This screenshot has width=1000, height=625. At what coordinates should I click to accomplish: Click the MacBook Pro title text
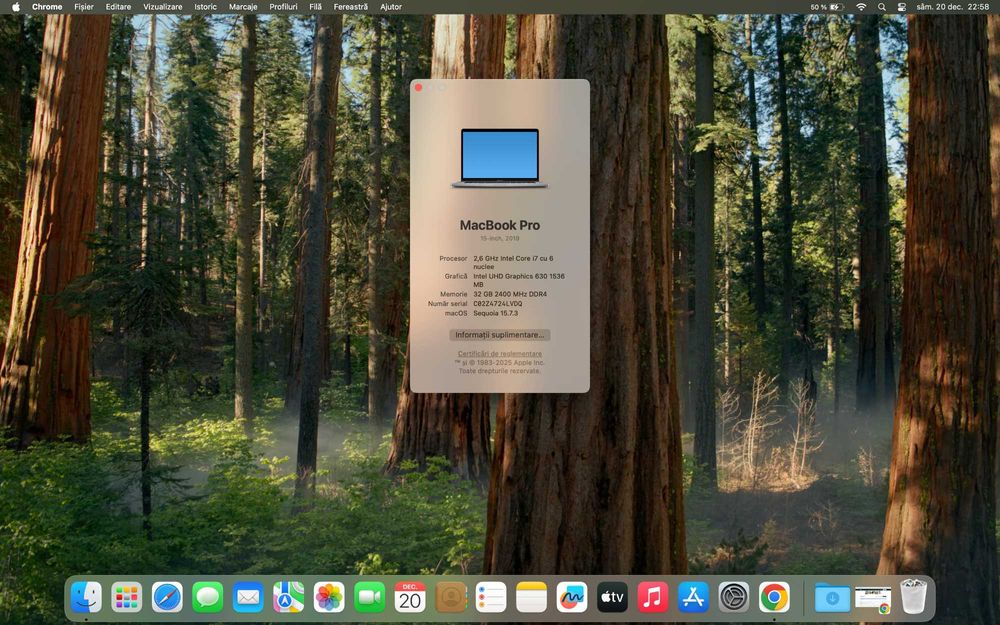pos(499,225)
